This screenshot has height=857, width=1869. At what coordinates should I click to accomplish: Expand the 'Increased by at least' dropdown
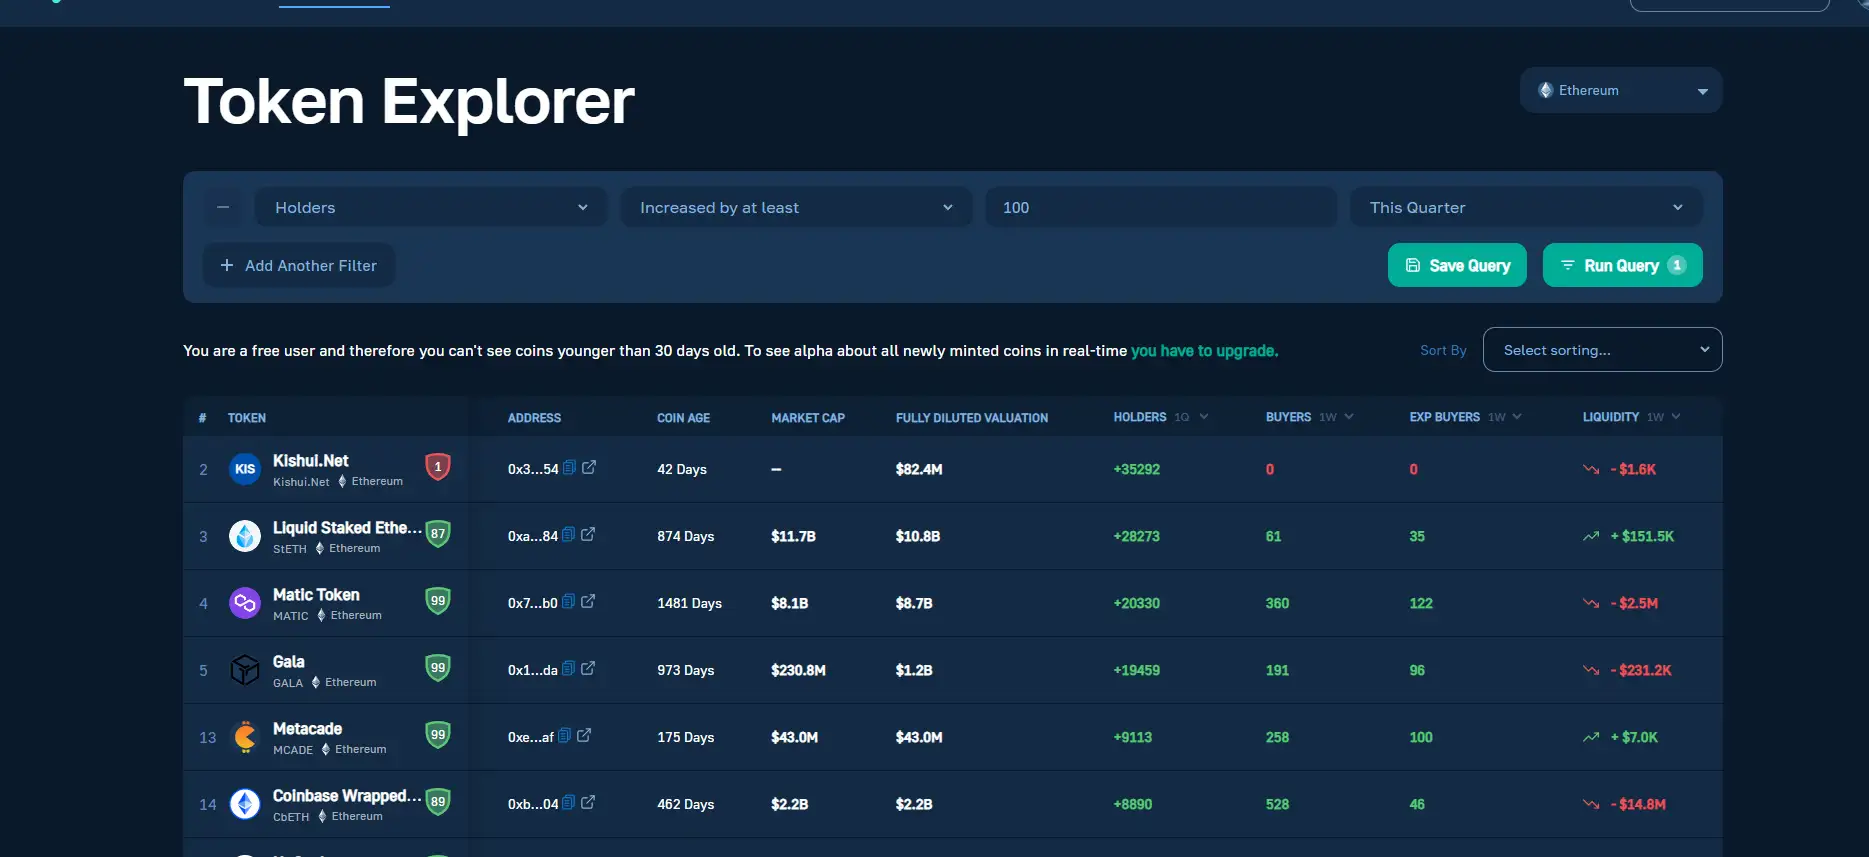click(x=795, y=207)
